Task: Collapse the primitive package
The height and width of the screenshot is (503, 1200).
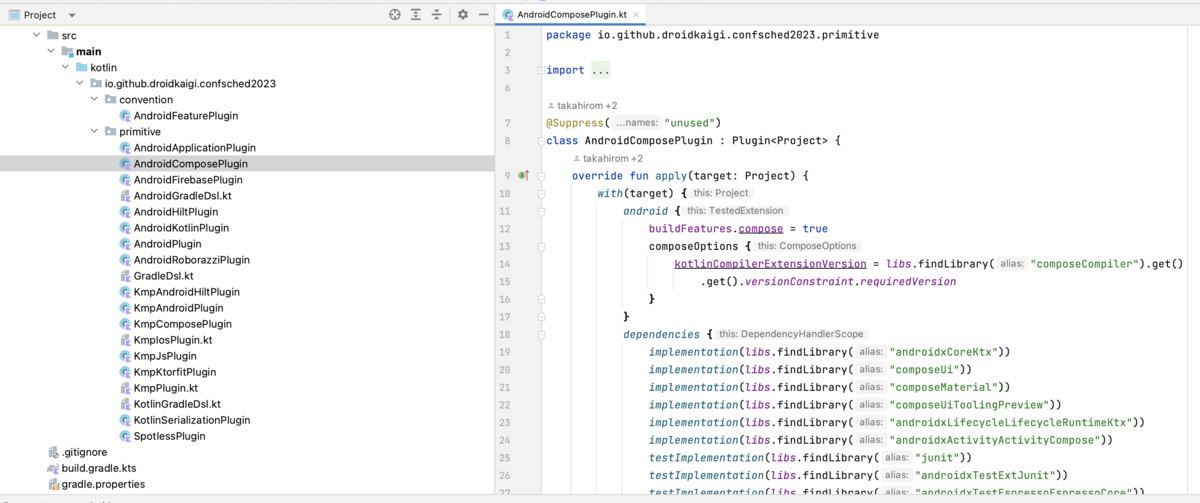Action: [x=95, y=131]
